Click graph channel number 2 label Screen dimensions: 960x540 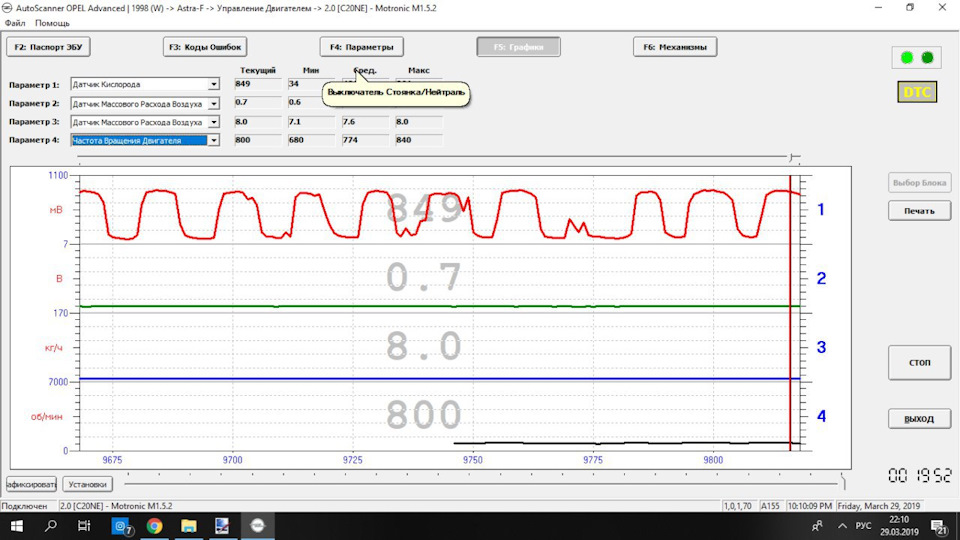coord(822,279)
